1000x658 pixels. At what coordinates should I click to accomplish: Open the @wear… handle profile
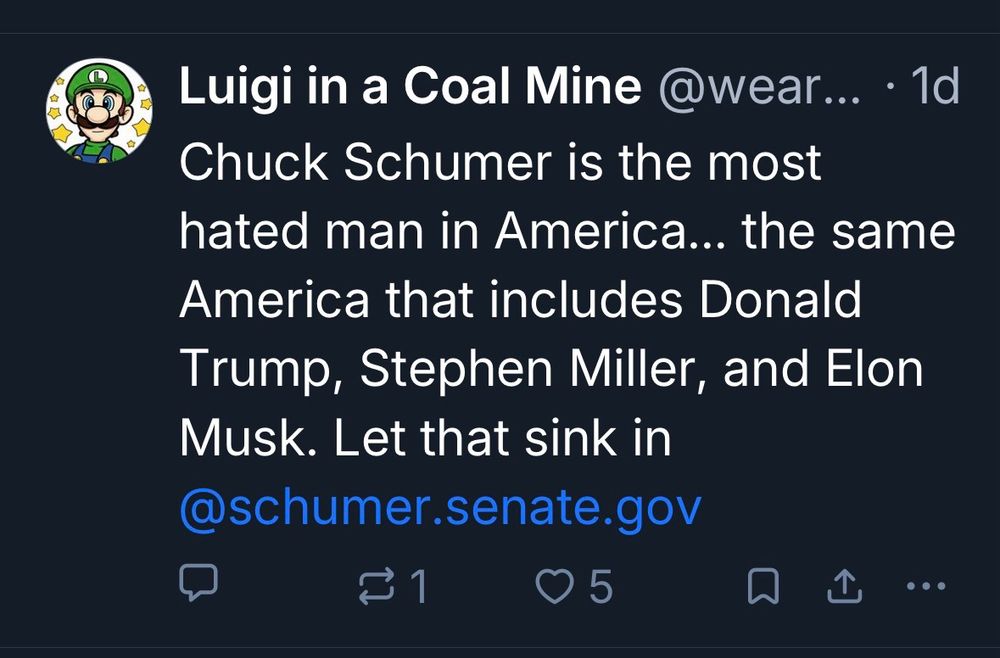758,88
